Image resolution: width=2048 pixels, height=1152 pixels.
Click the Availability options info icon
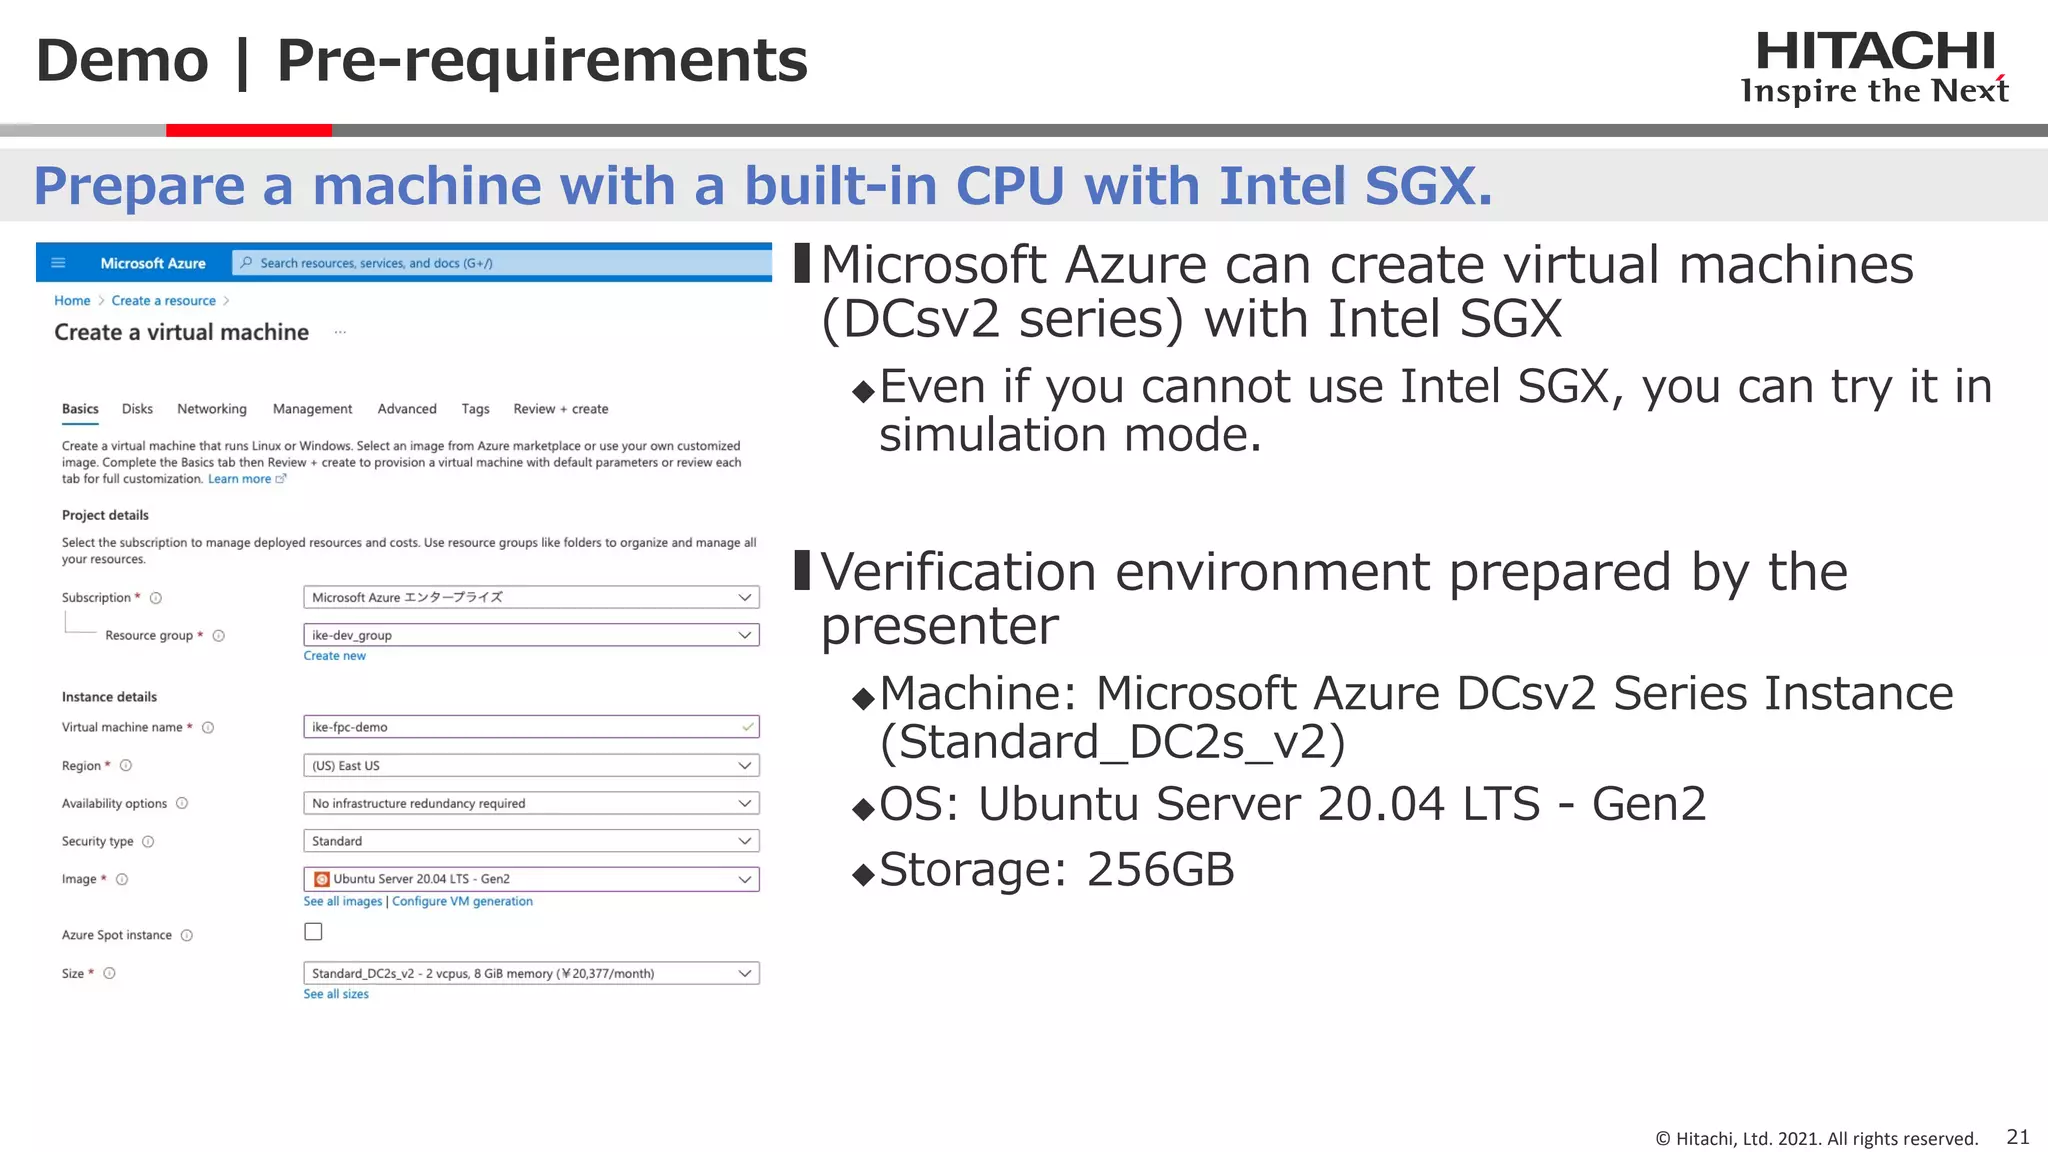(x=182, y=804)
